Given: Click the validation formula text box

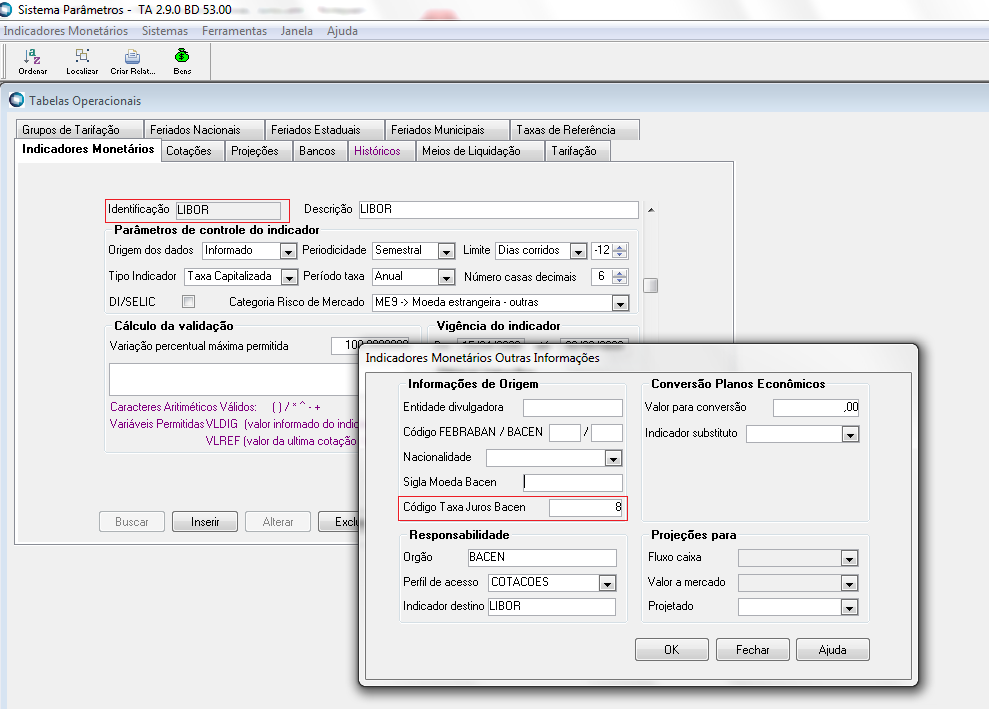Looking at the screenshot, I should tap(235, 379).
